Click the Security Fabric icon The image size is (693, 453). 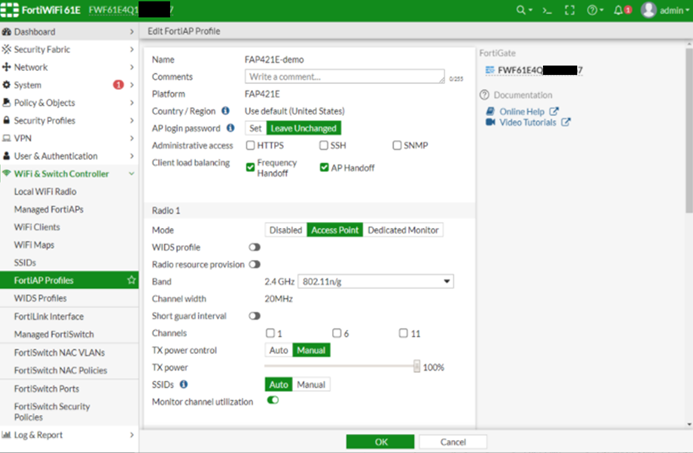click(x=7, y=49)
